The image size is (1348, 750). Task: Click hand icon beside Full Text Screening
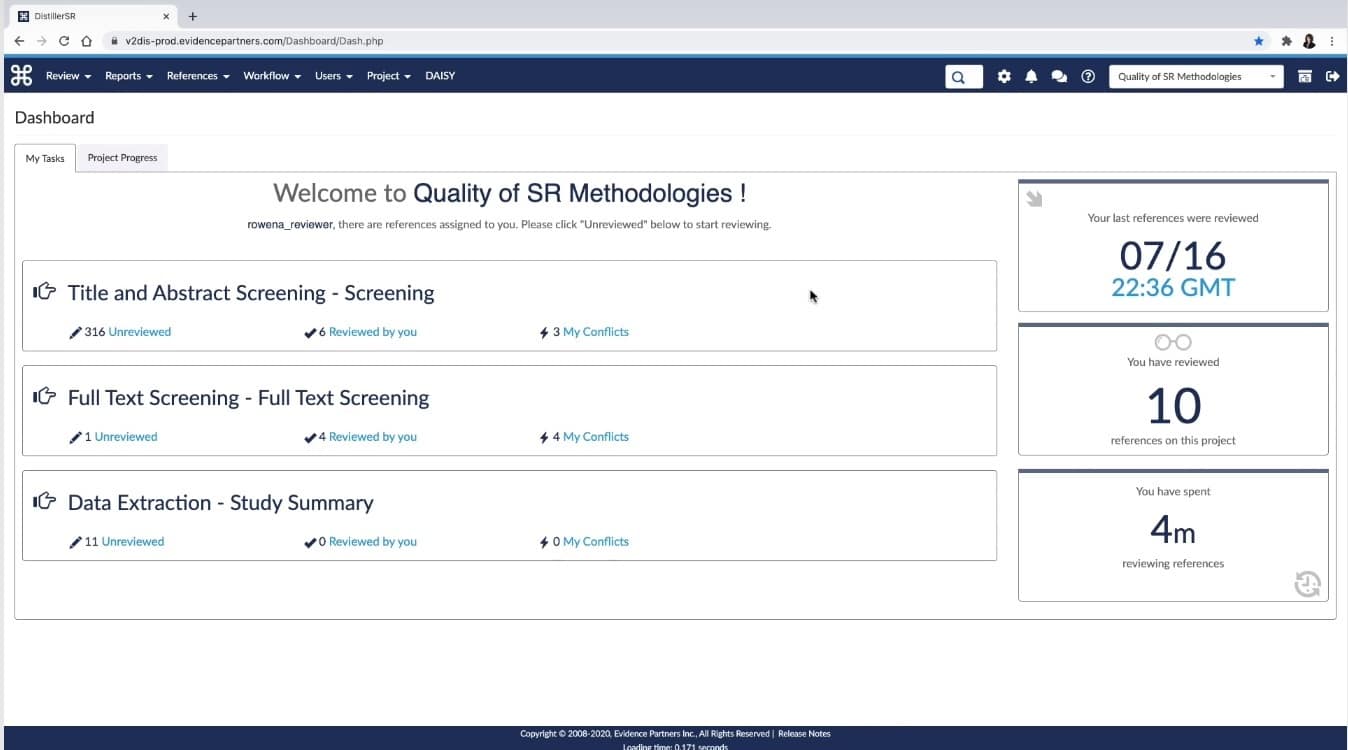coord(44,397)
